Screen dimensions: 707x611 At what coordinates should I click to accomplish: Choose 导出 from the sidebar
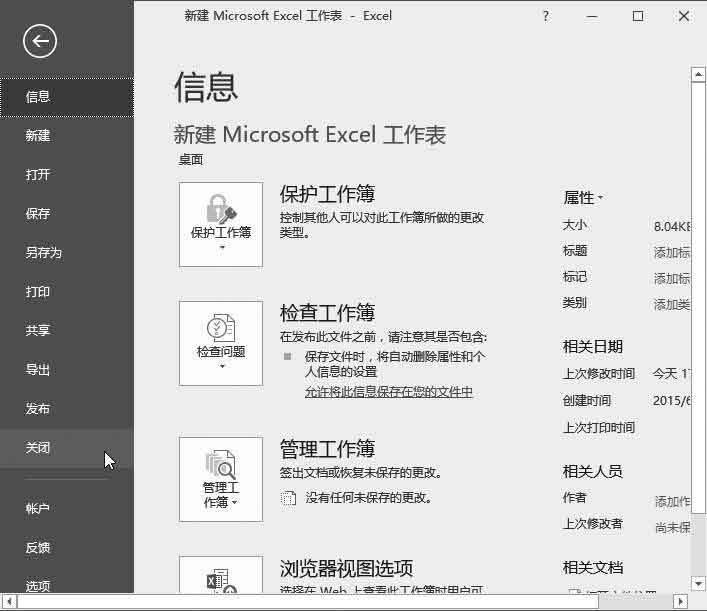point(38,370)
